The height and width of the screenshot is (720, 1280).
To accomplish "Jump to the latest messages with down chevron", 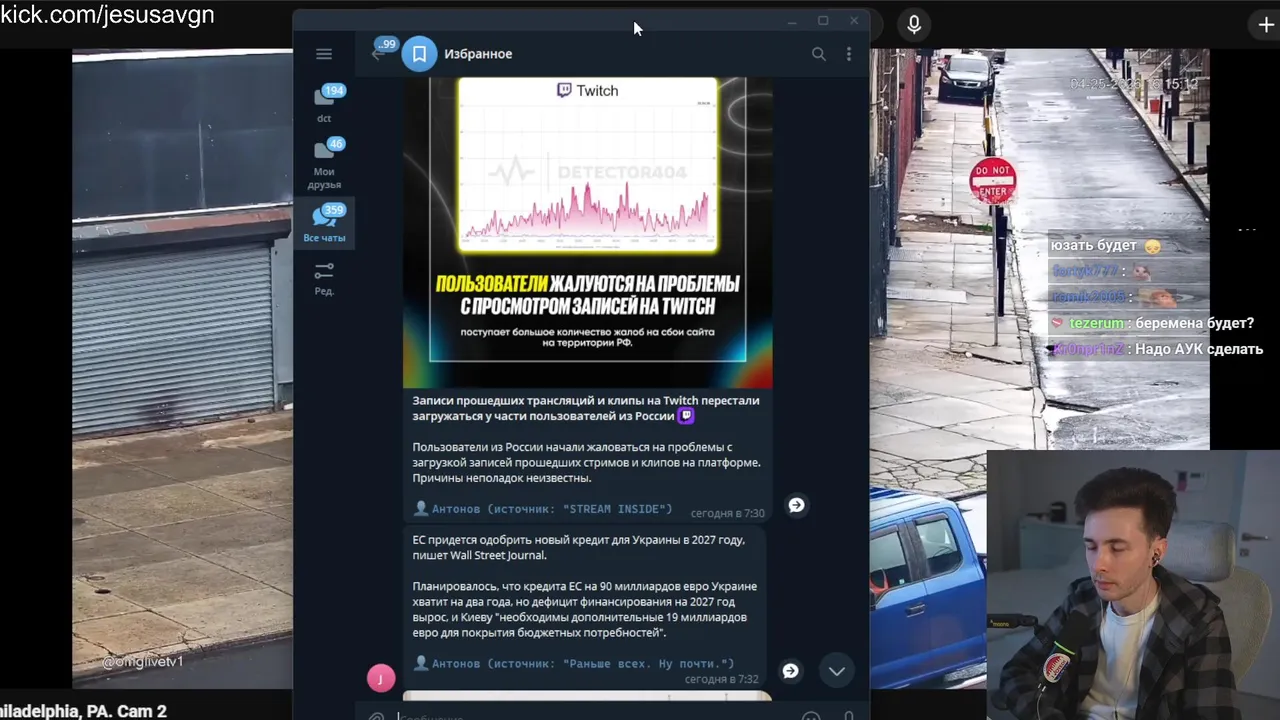I will point(837,671).
